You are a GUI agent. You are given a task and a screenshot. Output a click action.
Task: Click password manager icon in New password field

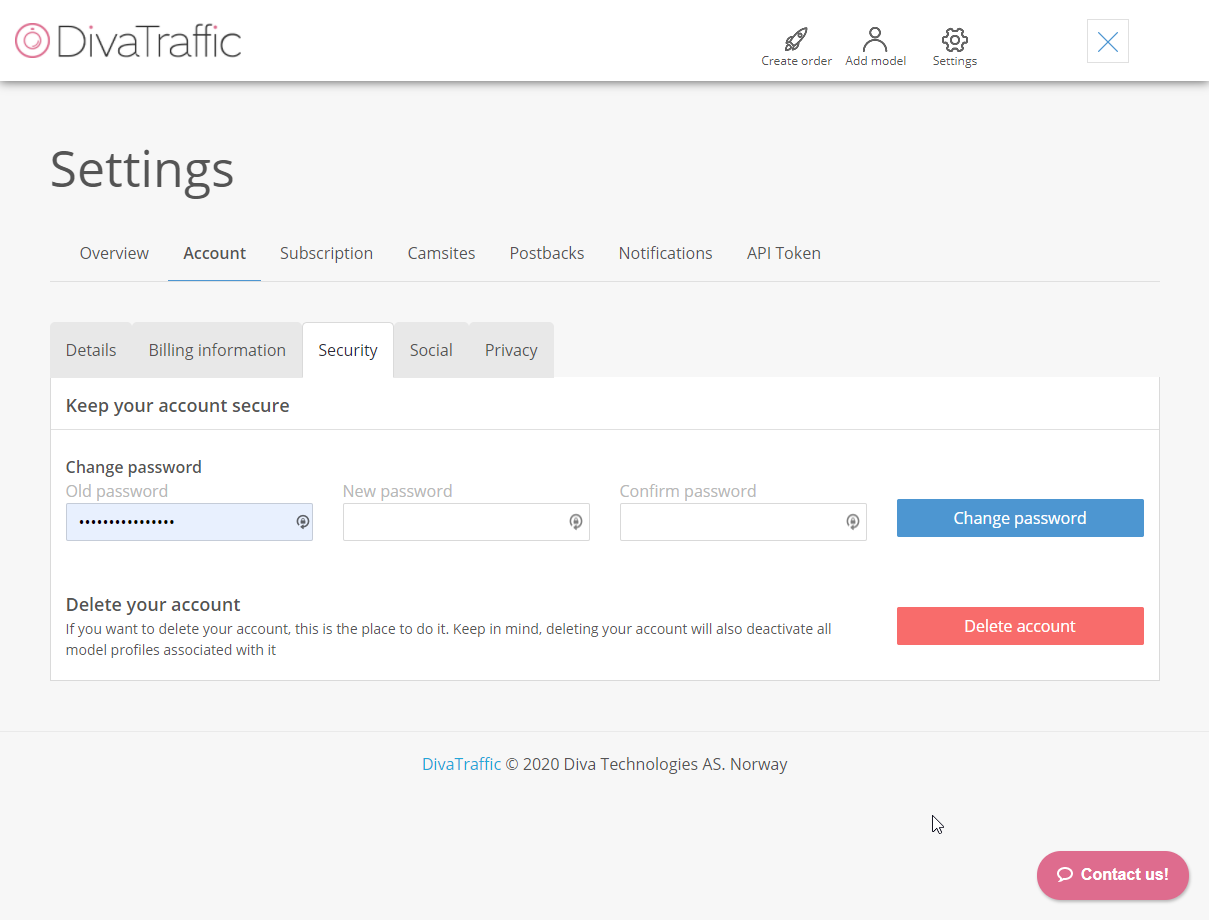point(576,522)
